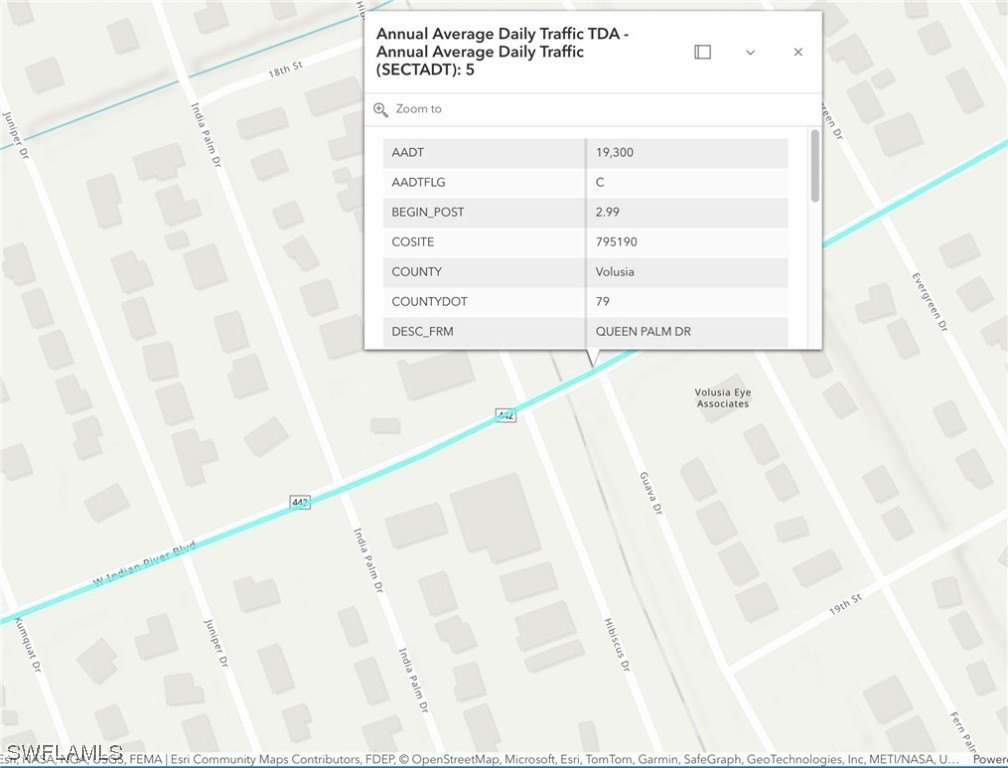Click the popup's vertical scrollbar
The height and width of the screenshot is (768, 1008).
(815, 166)
